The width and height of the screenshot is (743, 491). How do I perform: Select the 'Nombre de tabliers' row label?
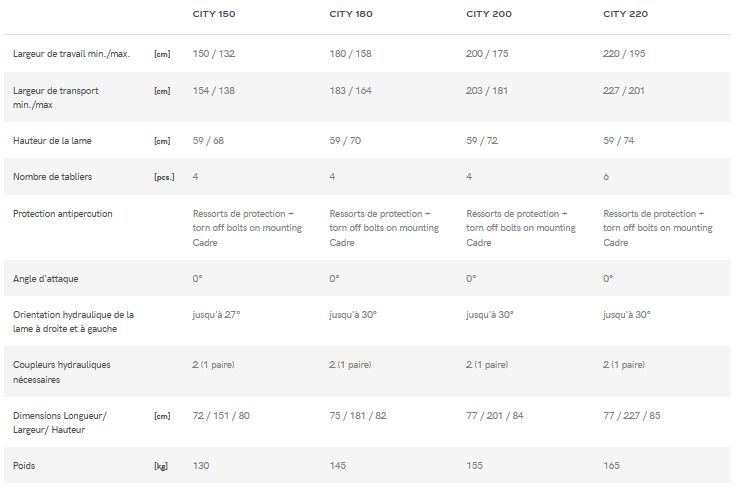coord(52,177)
